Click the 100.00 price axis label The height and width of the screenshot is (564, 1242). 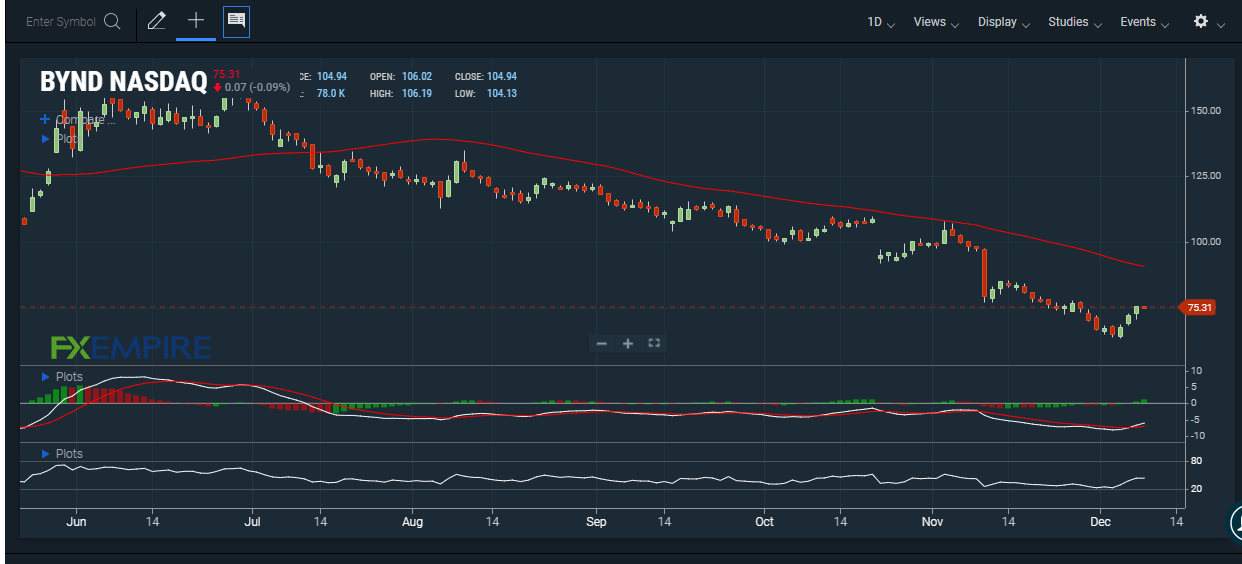[x=1205, y=241]
